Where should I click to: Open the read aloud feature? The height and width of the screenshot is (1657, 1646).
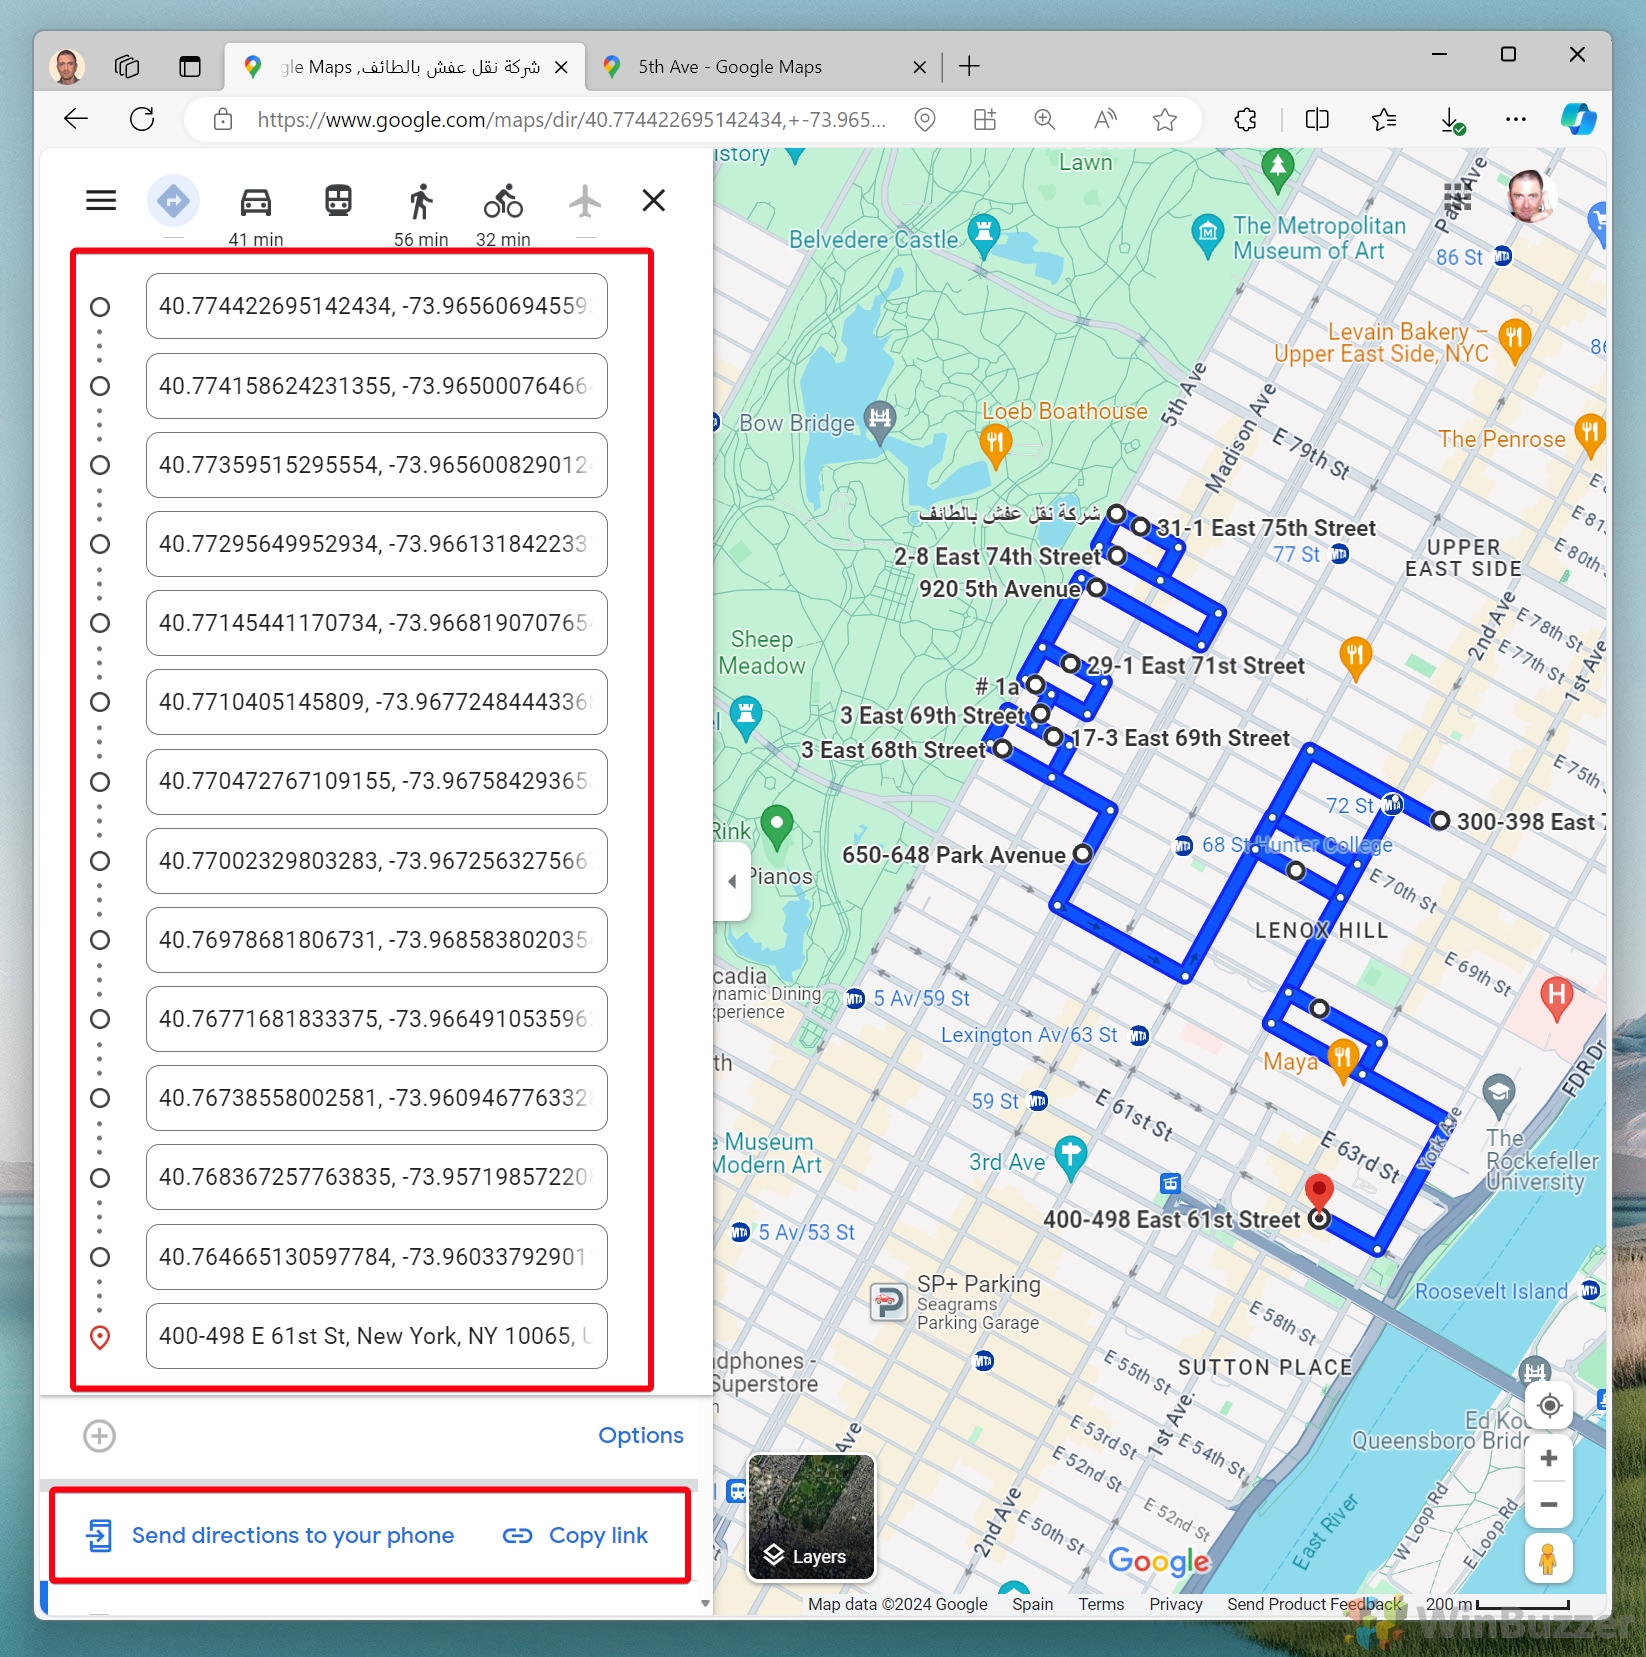click(x=1105, y=120)
